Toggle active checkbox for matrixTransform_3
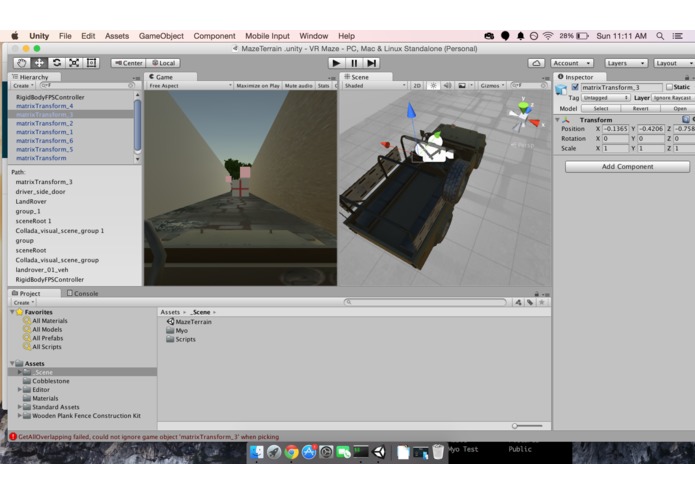695x494 pixels. coord(575,87)
